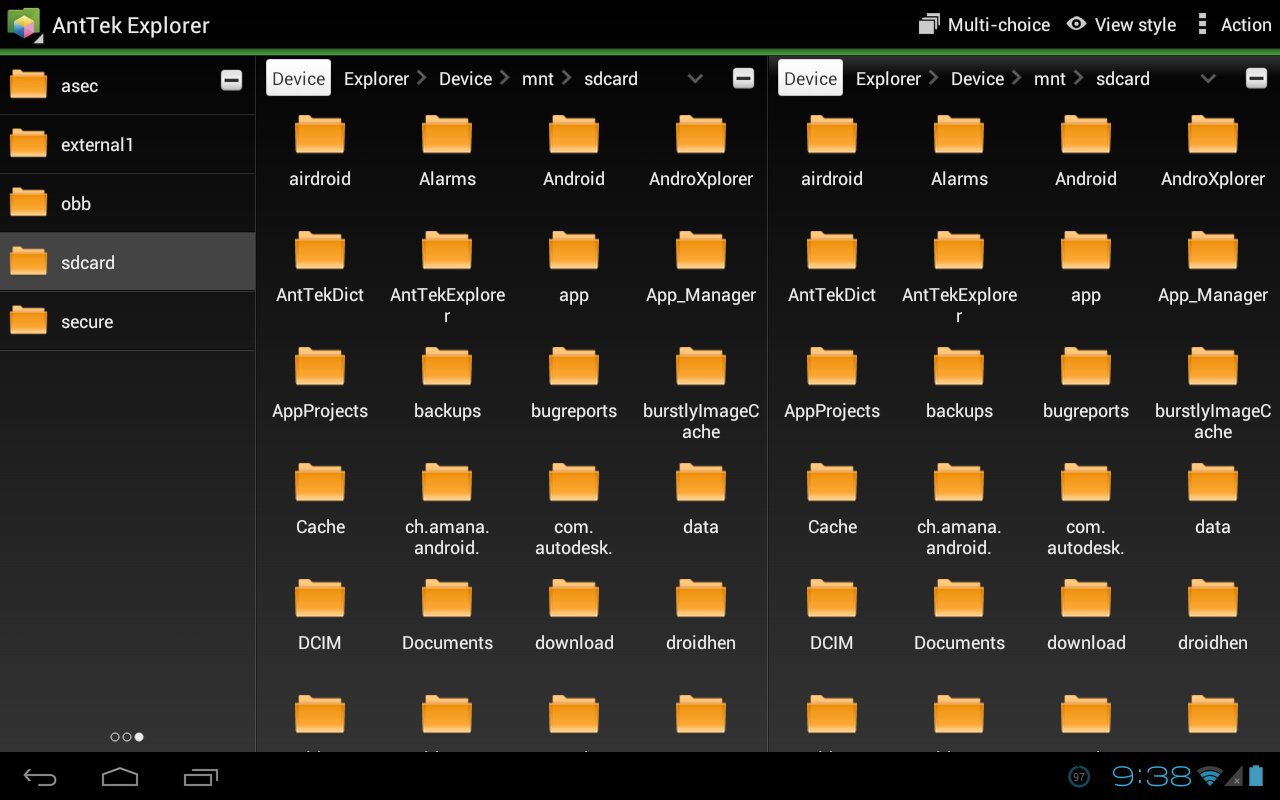
Task: Open the AntTek Explorer app logo
Action: [x=24, y=25]
